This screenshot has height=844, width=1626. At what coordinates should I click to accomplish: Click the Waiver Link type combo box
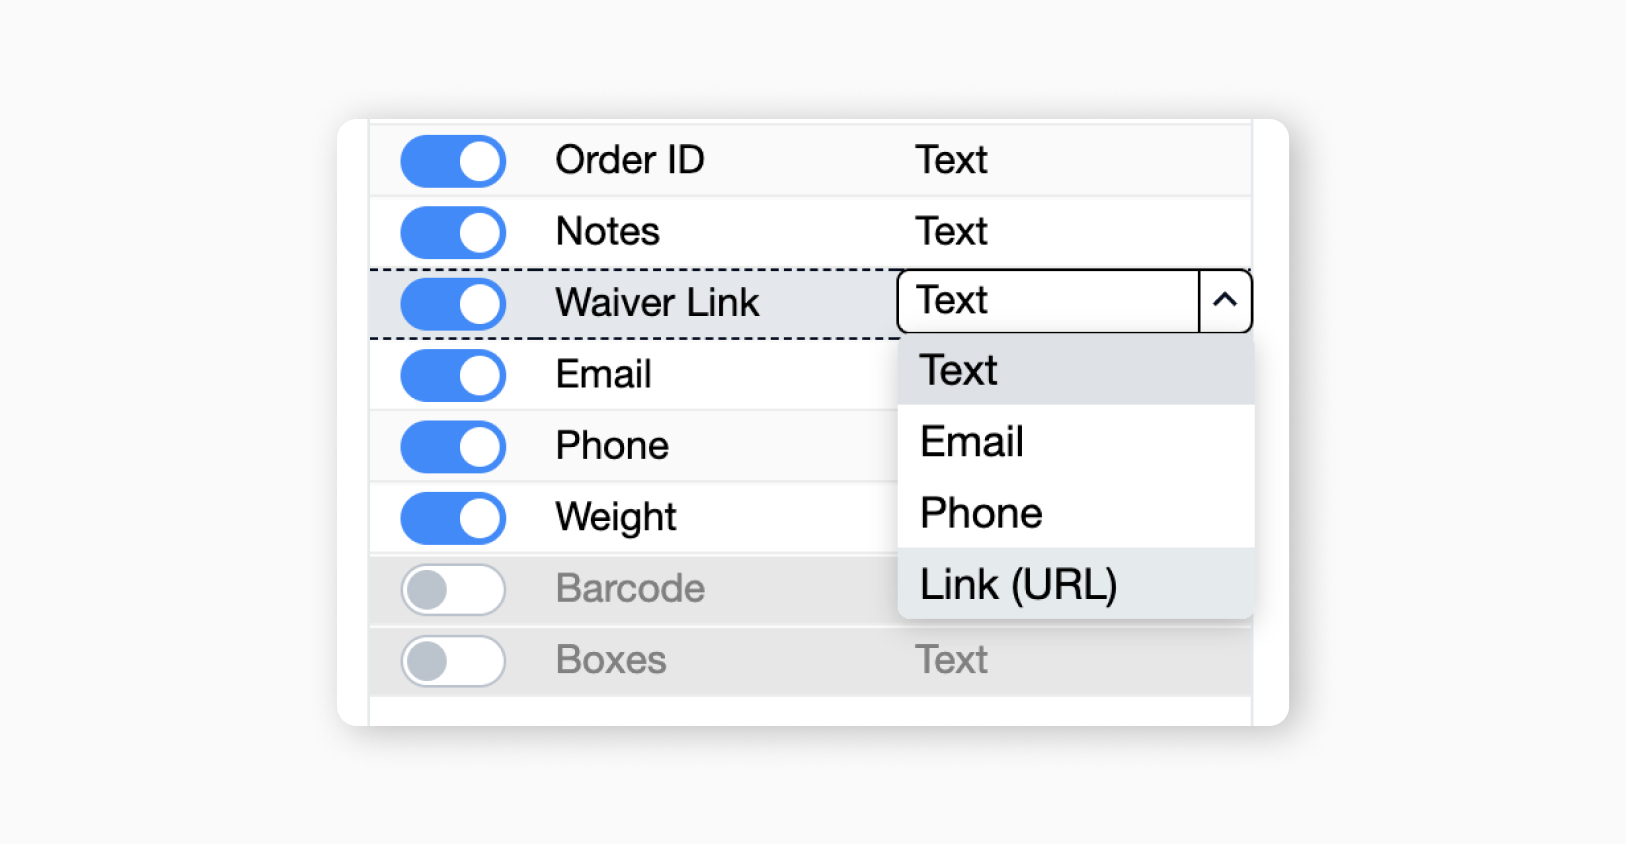(1047, 300)
